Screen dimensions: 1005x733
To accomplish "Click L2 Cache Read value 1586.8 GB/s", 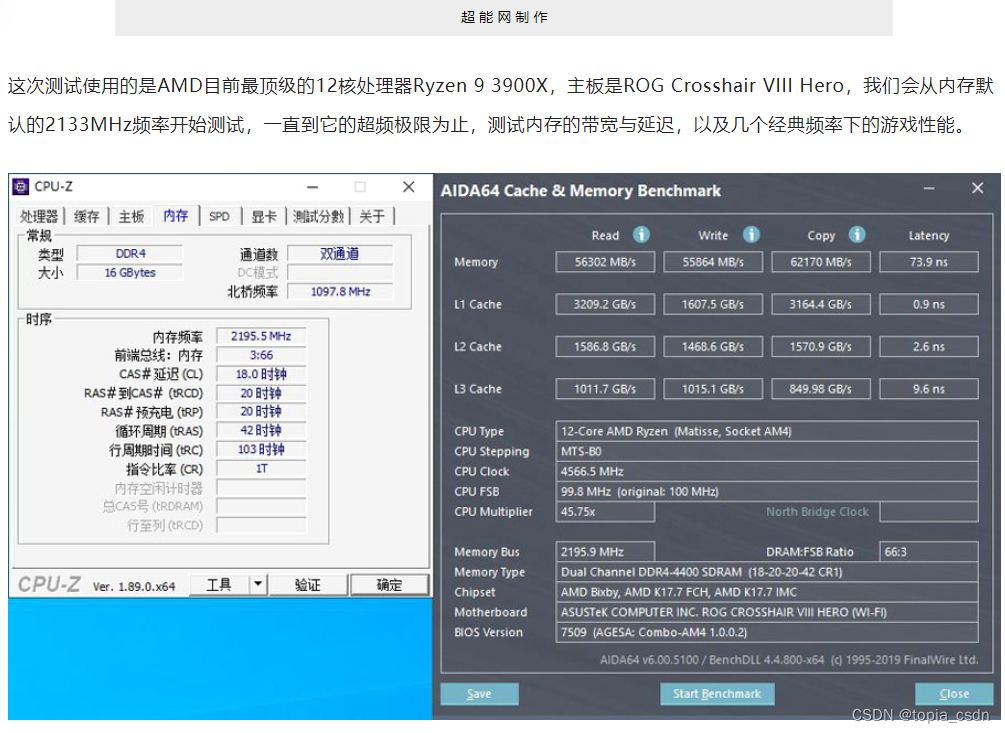I will (x=605, y=347).
